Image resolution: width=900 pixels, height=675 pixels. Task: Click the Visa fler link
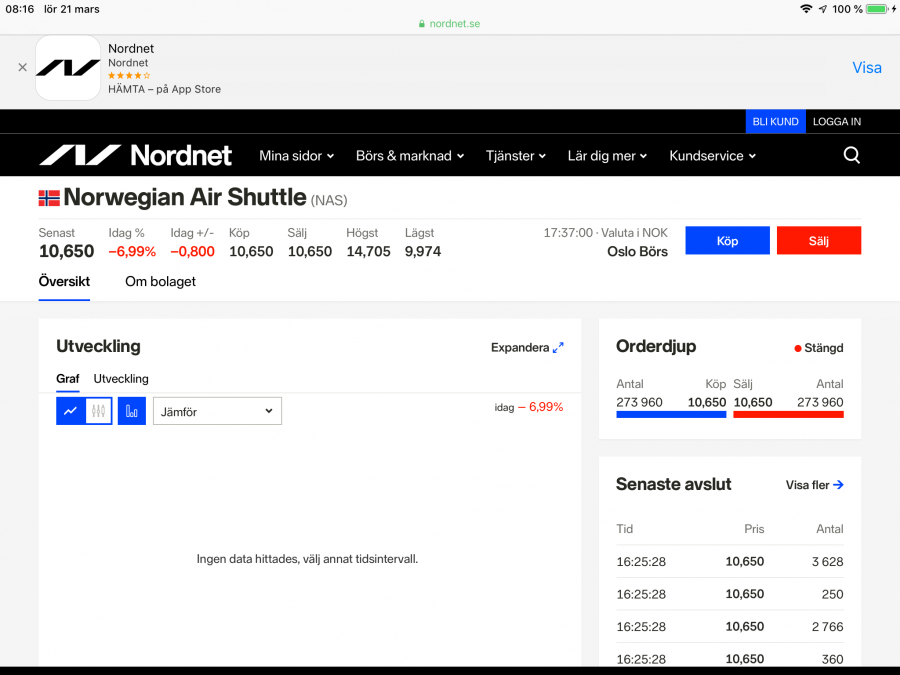[814, 485]
